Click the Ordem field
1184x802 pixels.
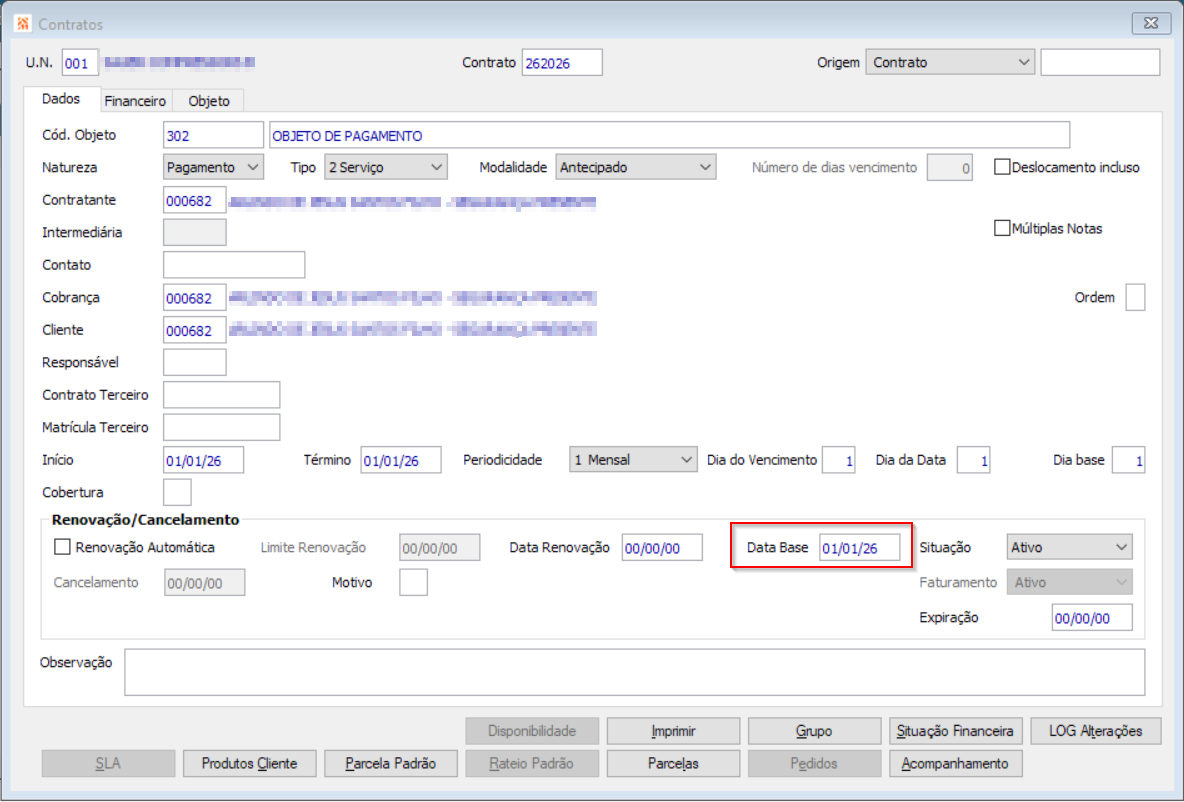point(1136,298)
